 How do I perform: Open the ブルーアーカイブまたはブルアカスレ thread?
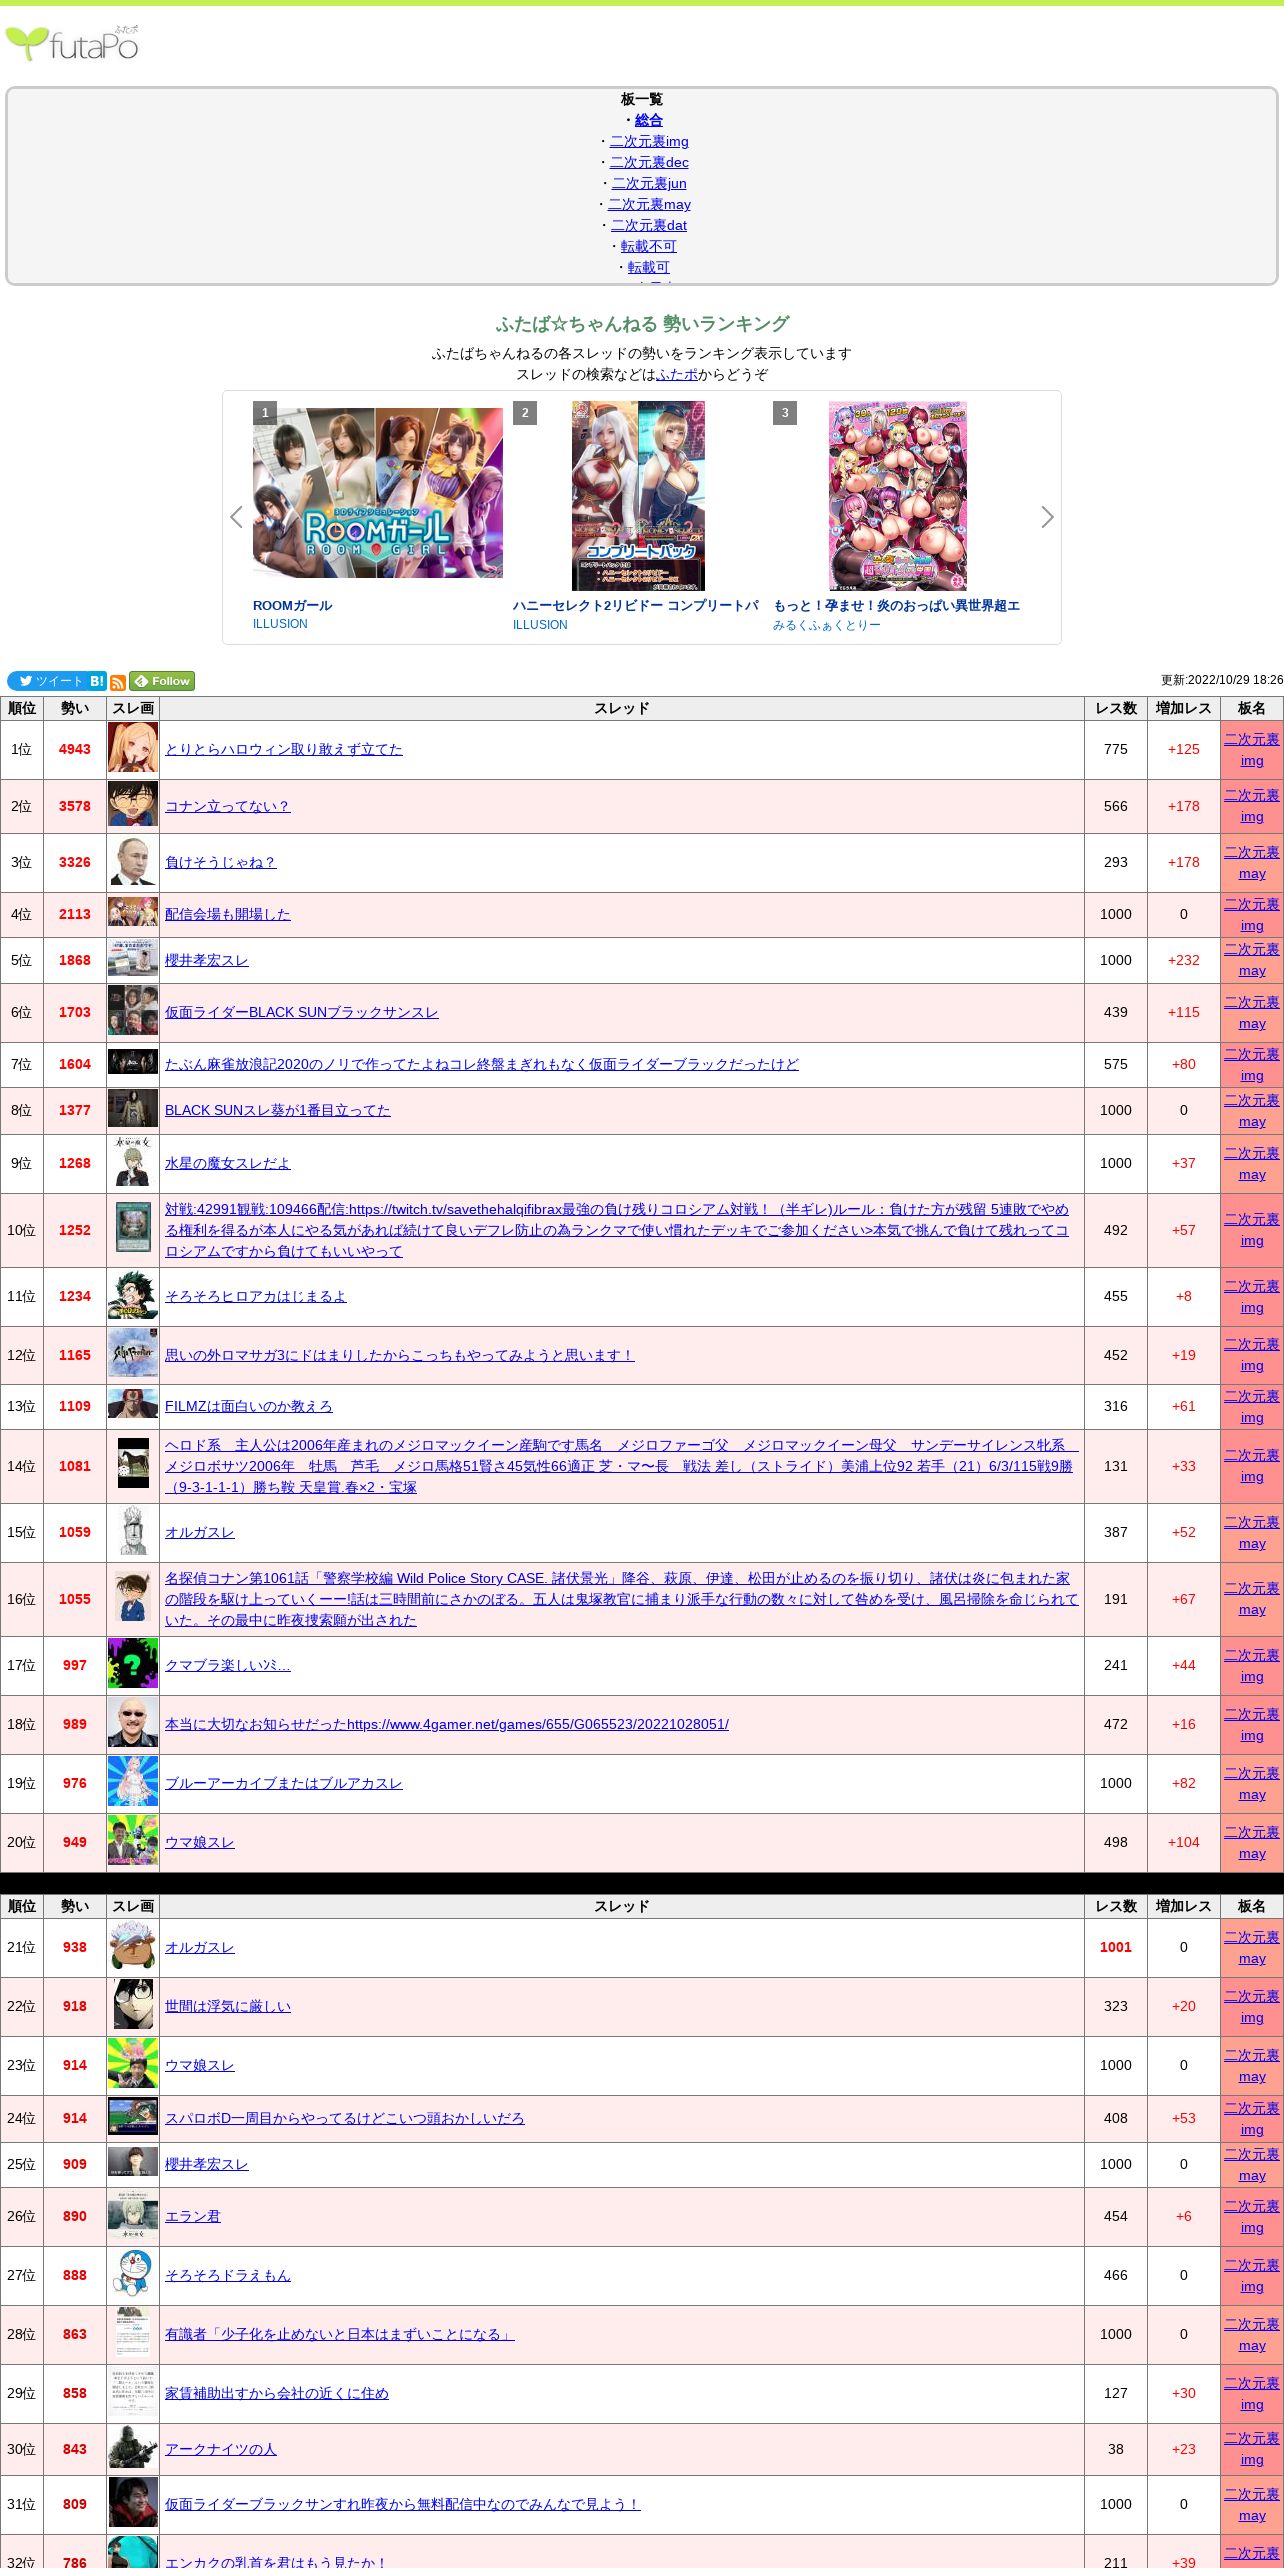pyautogui.click(x=284, y=1783)
